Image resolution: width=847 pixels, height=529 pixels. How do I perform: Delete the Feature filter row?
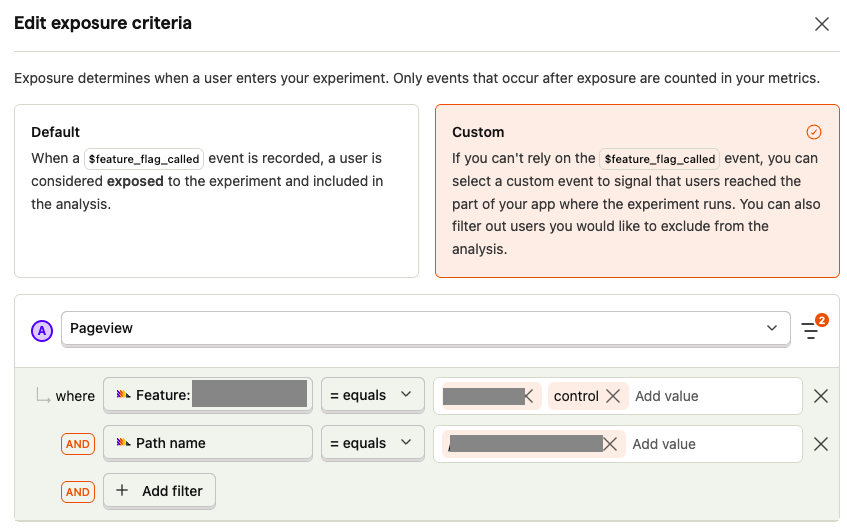pos(821,396)
